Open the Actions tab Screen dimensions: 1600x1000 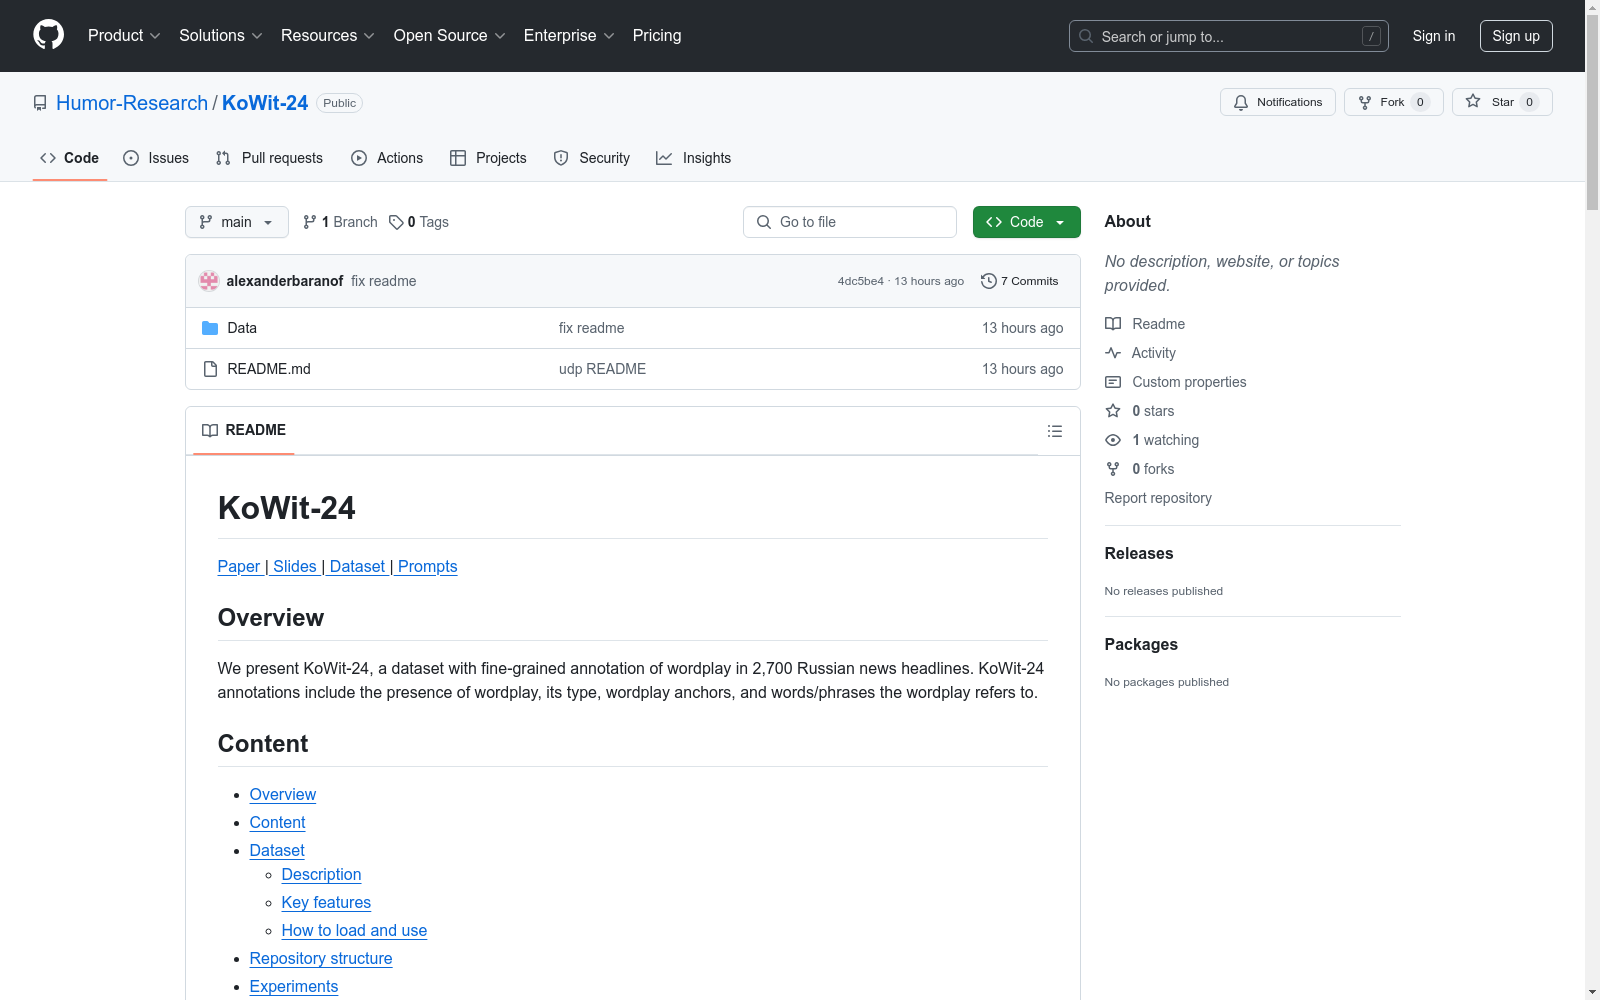(387, 158)
